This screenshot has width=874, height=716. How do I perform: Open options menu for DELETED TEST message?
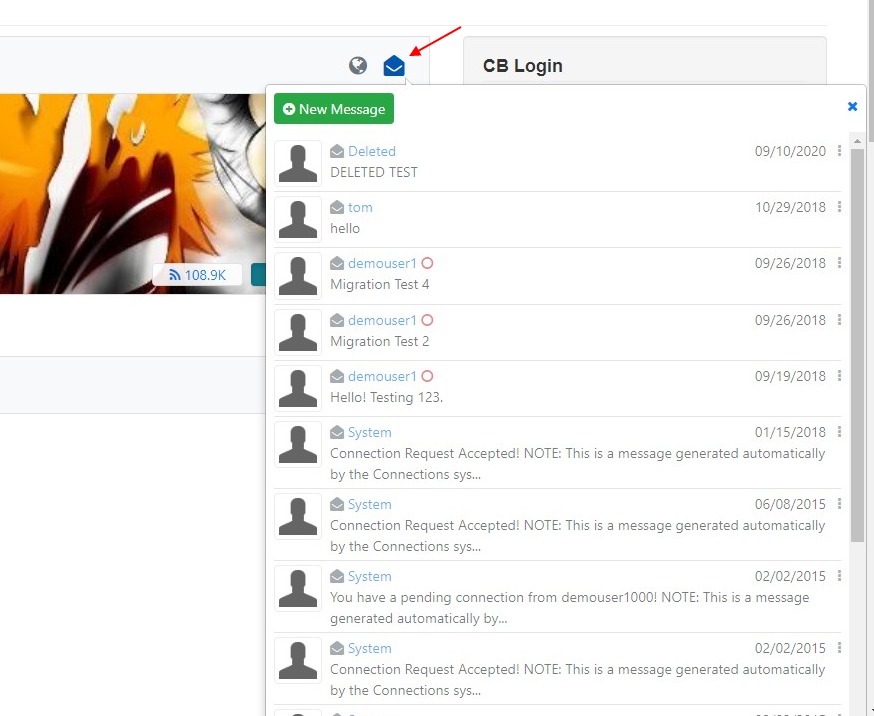[839, 151]
